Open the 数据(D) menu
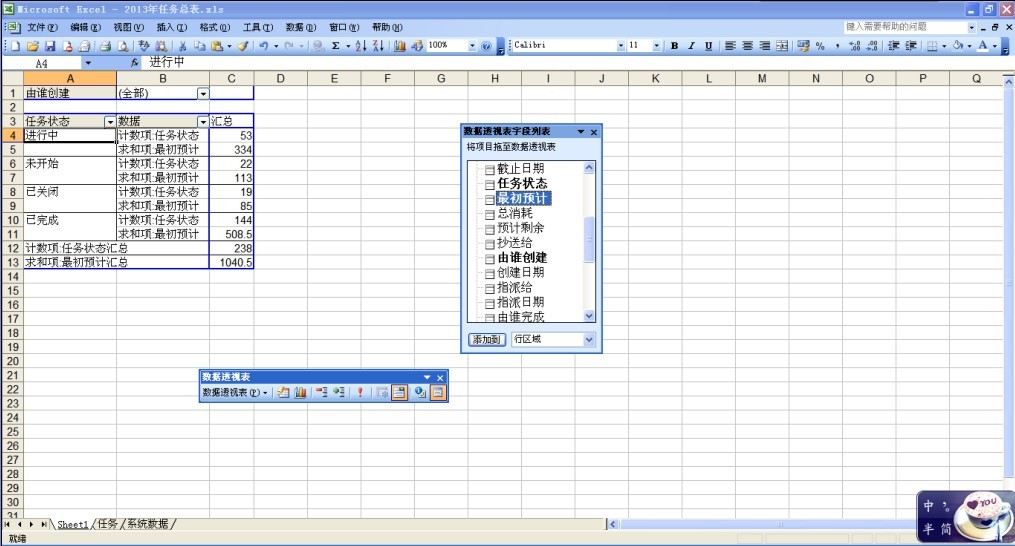 click(300, 27)
